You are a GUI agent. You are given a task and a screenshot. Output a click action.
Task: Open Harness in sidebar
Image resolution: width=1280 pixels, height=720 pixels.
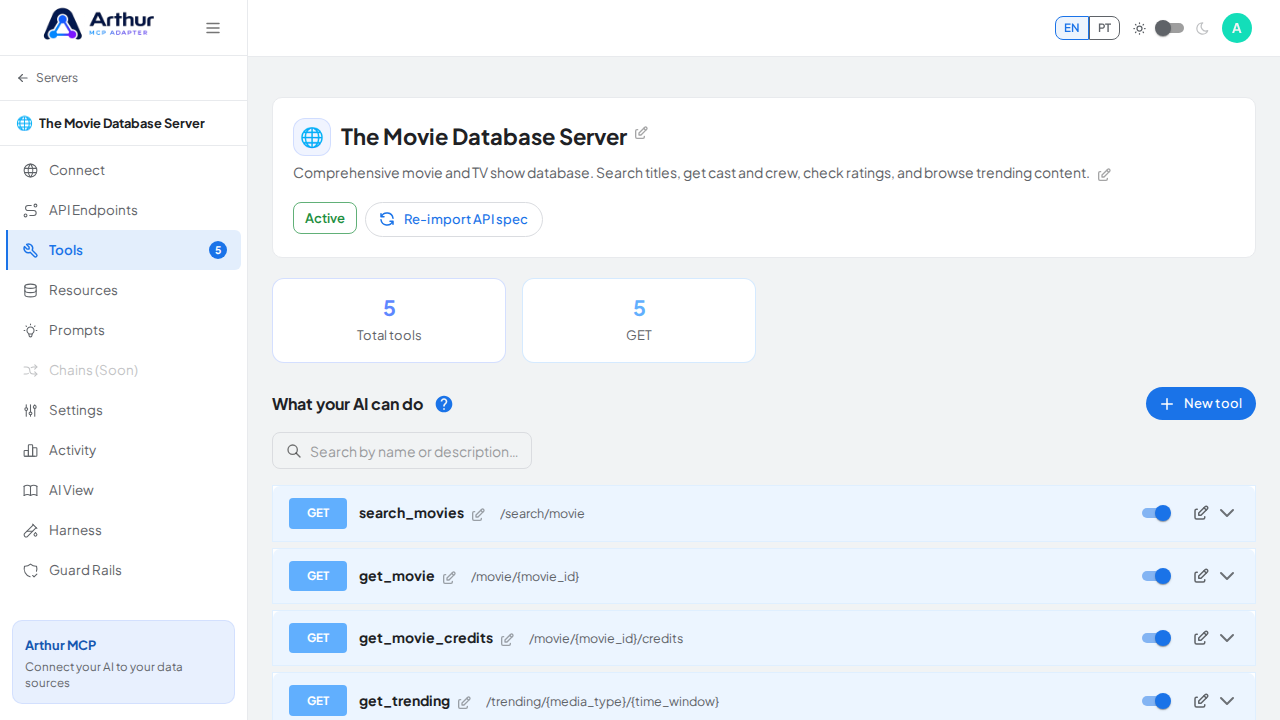click(123, 530)
